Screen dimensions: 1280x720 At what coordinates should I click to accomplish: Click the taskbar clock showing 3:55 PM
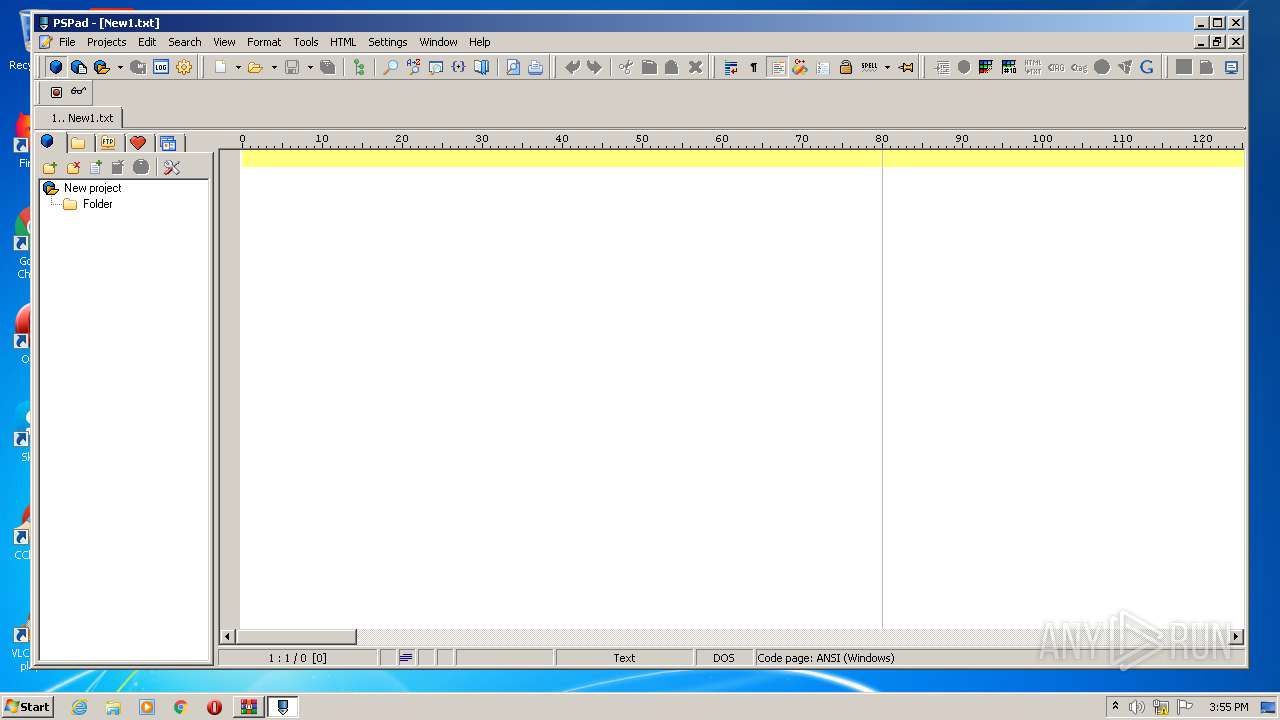pos(1228,707)
